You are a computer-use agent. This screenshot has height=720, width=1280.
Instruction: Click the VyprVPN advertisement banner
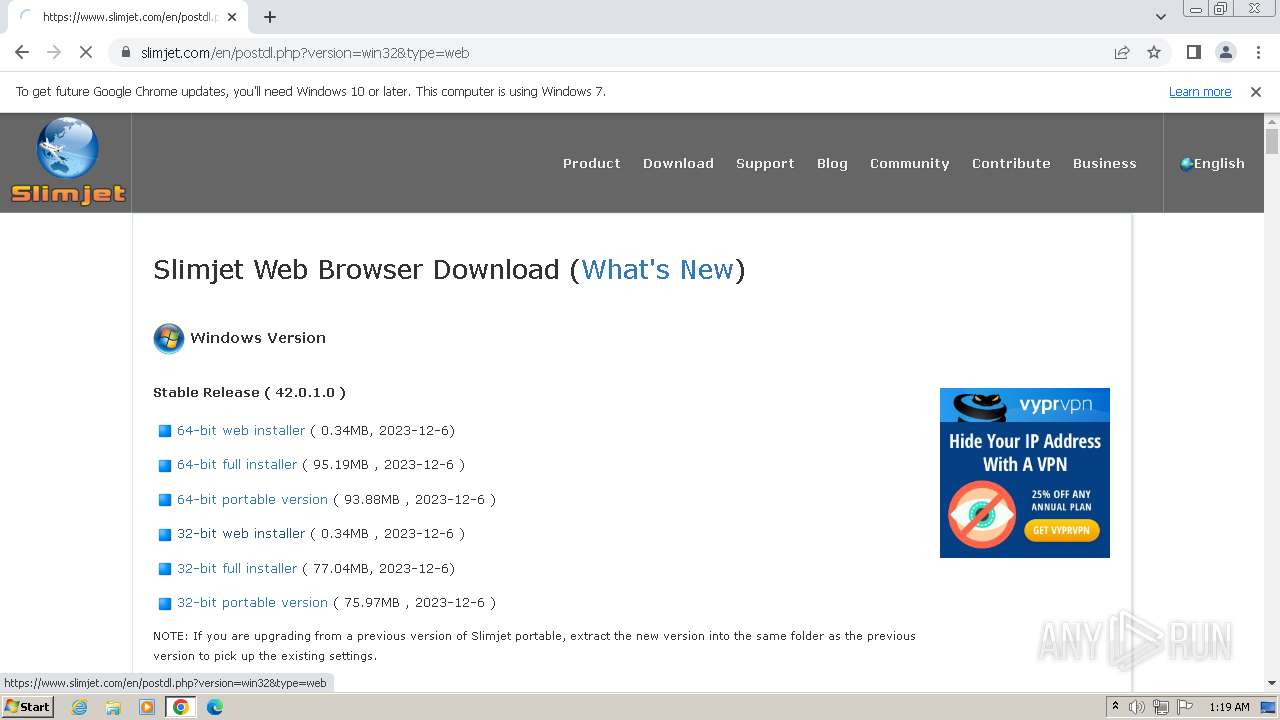point(1024,473)
